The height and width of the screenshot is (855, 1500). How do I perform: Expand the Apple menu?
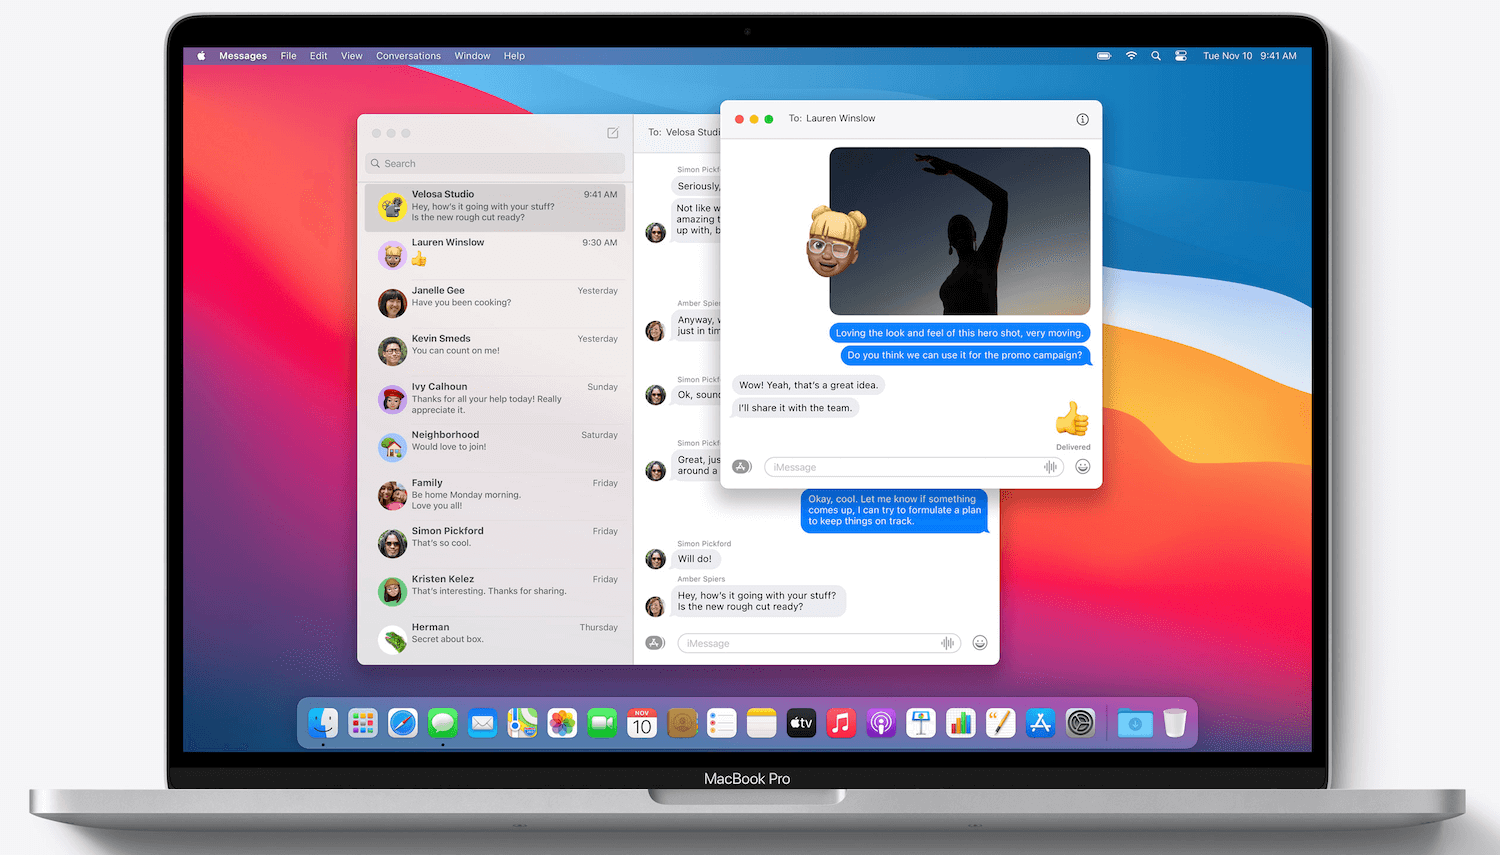coord(201,56)
